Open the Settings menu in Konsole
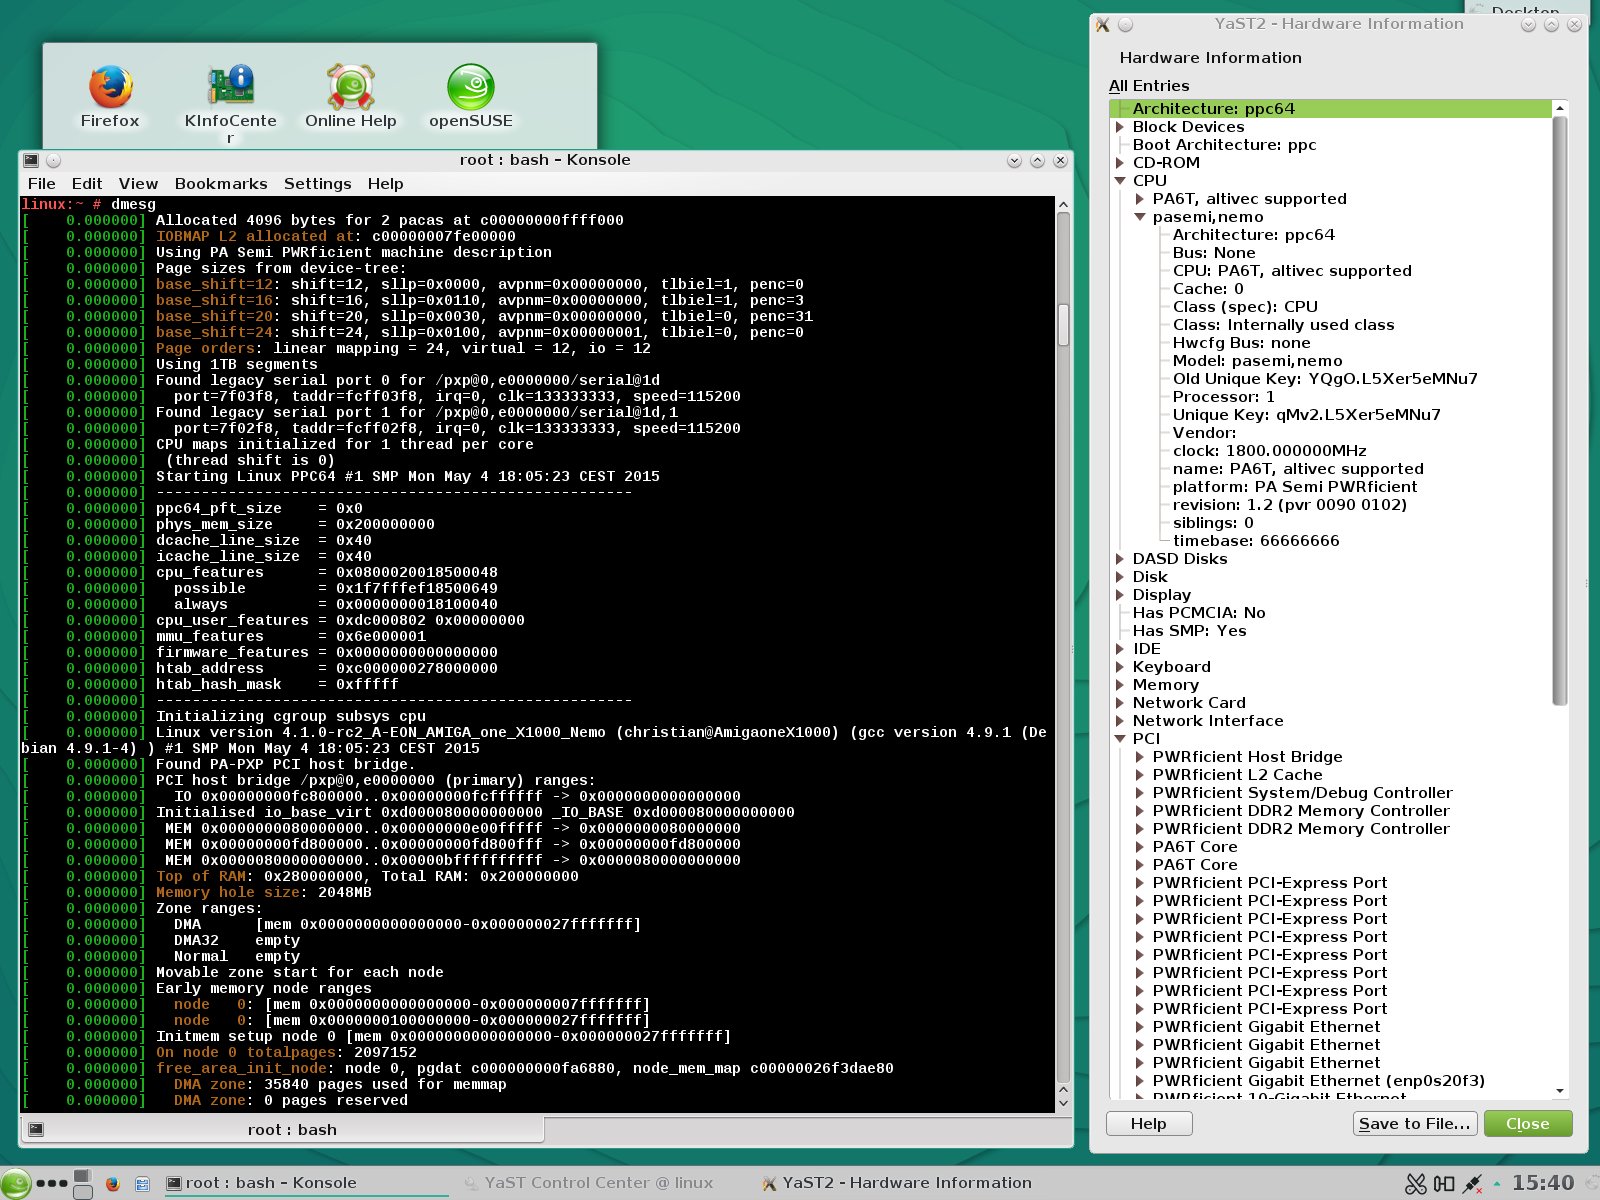The image size is (1600, 1200). tap(317, 184)
